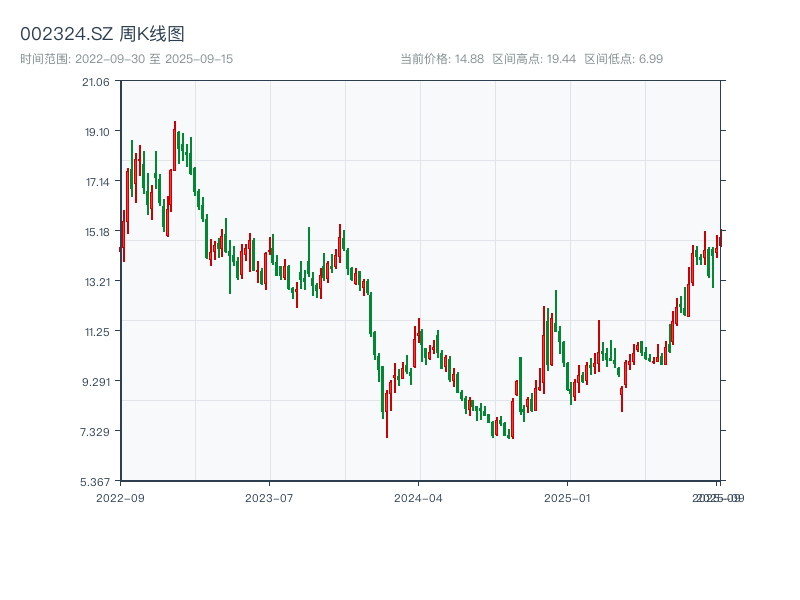Image resolution: width=800 pixels, height=600 pixels.
Task: Click the 区间低点 6.99 label
Action: coord(623,59)
